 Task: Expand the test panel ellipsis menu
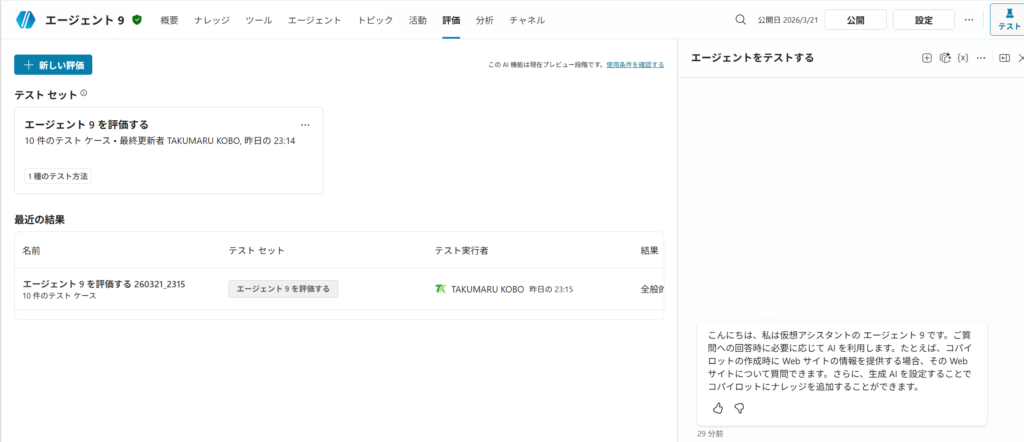[x=982, y=58]
